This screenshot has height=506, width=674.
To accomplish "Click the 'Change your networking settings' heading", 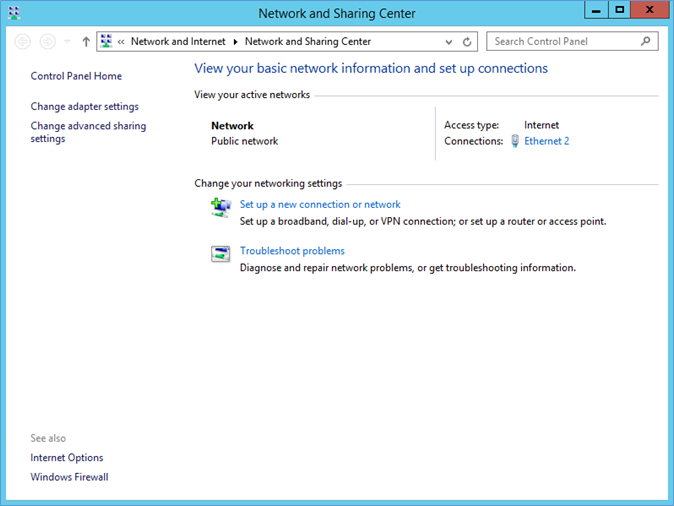I will [x=268, y=183].
